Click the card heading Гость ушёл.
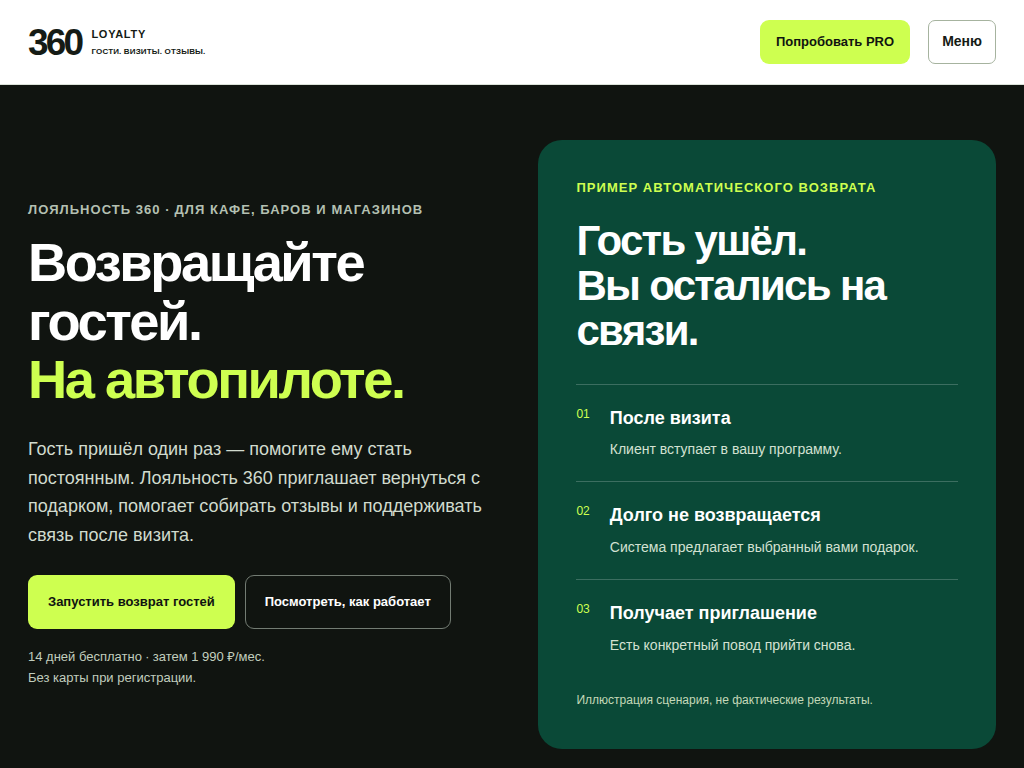The width and height of the screenshot is (1024, 768). coord(692,241)
